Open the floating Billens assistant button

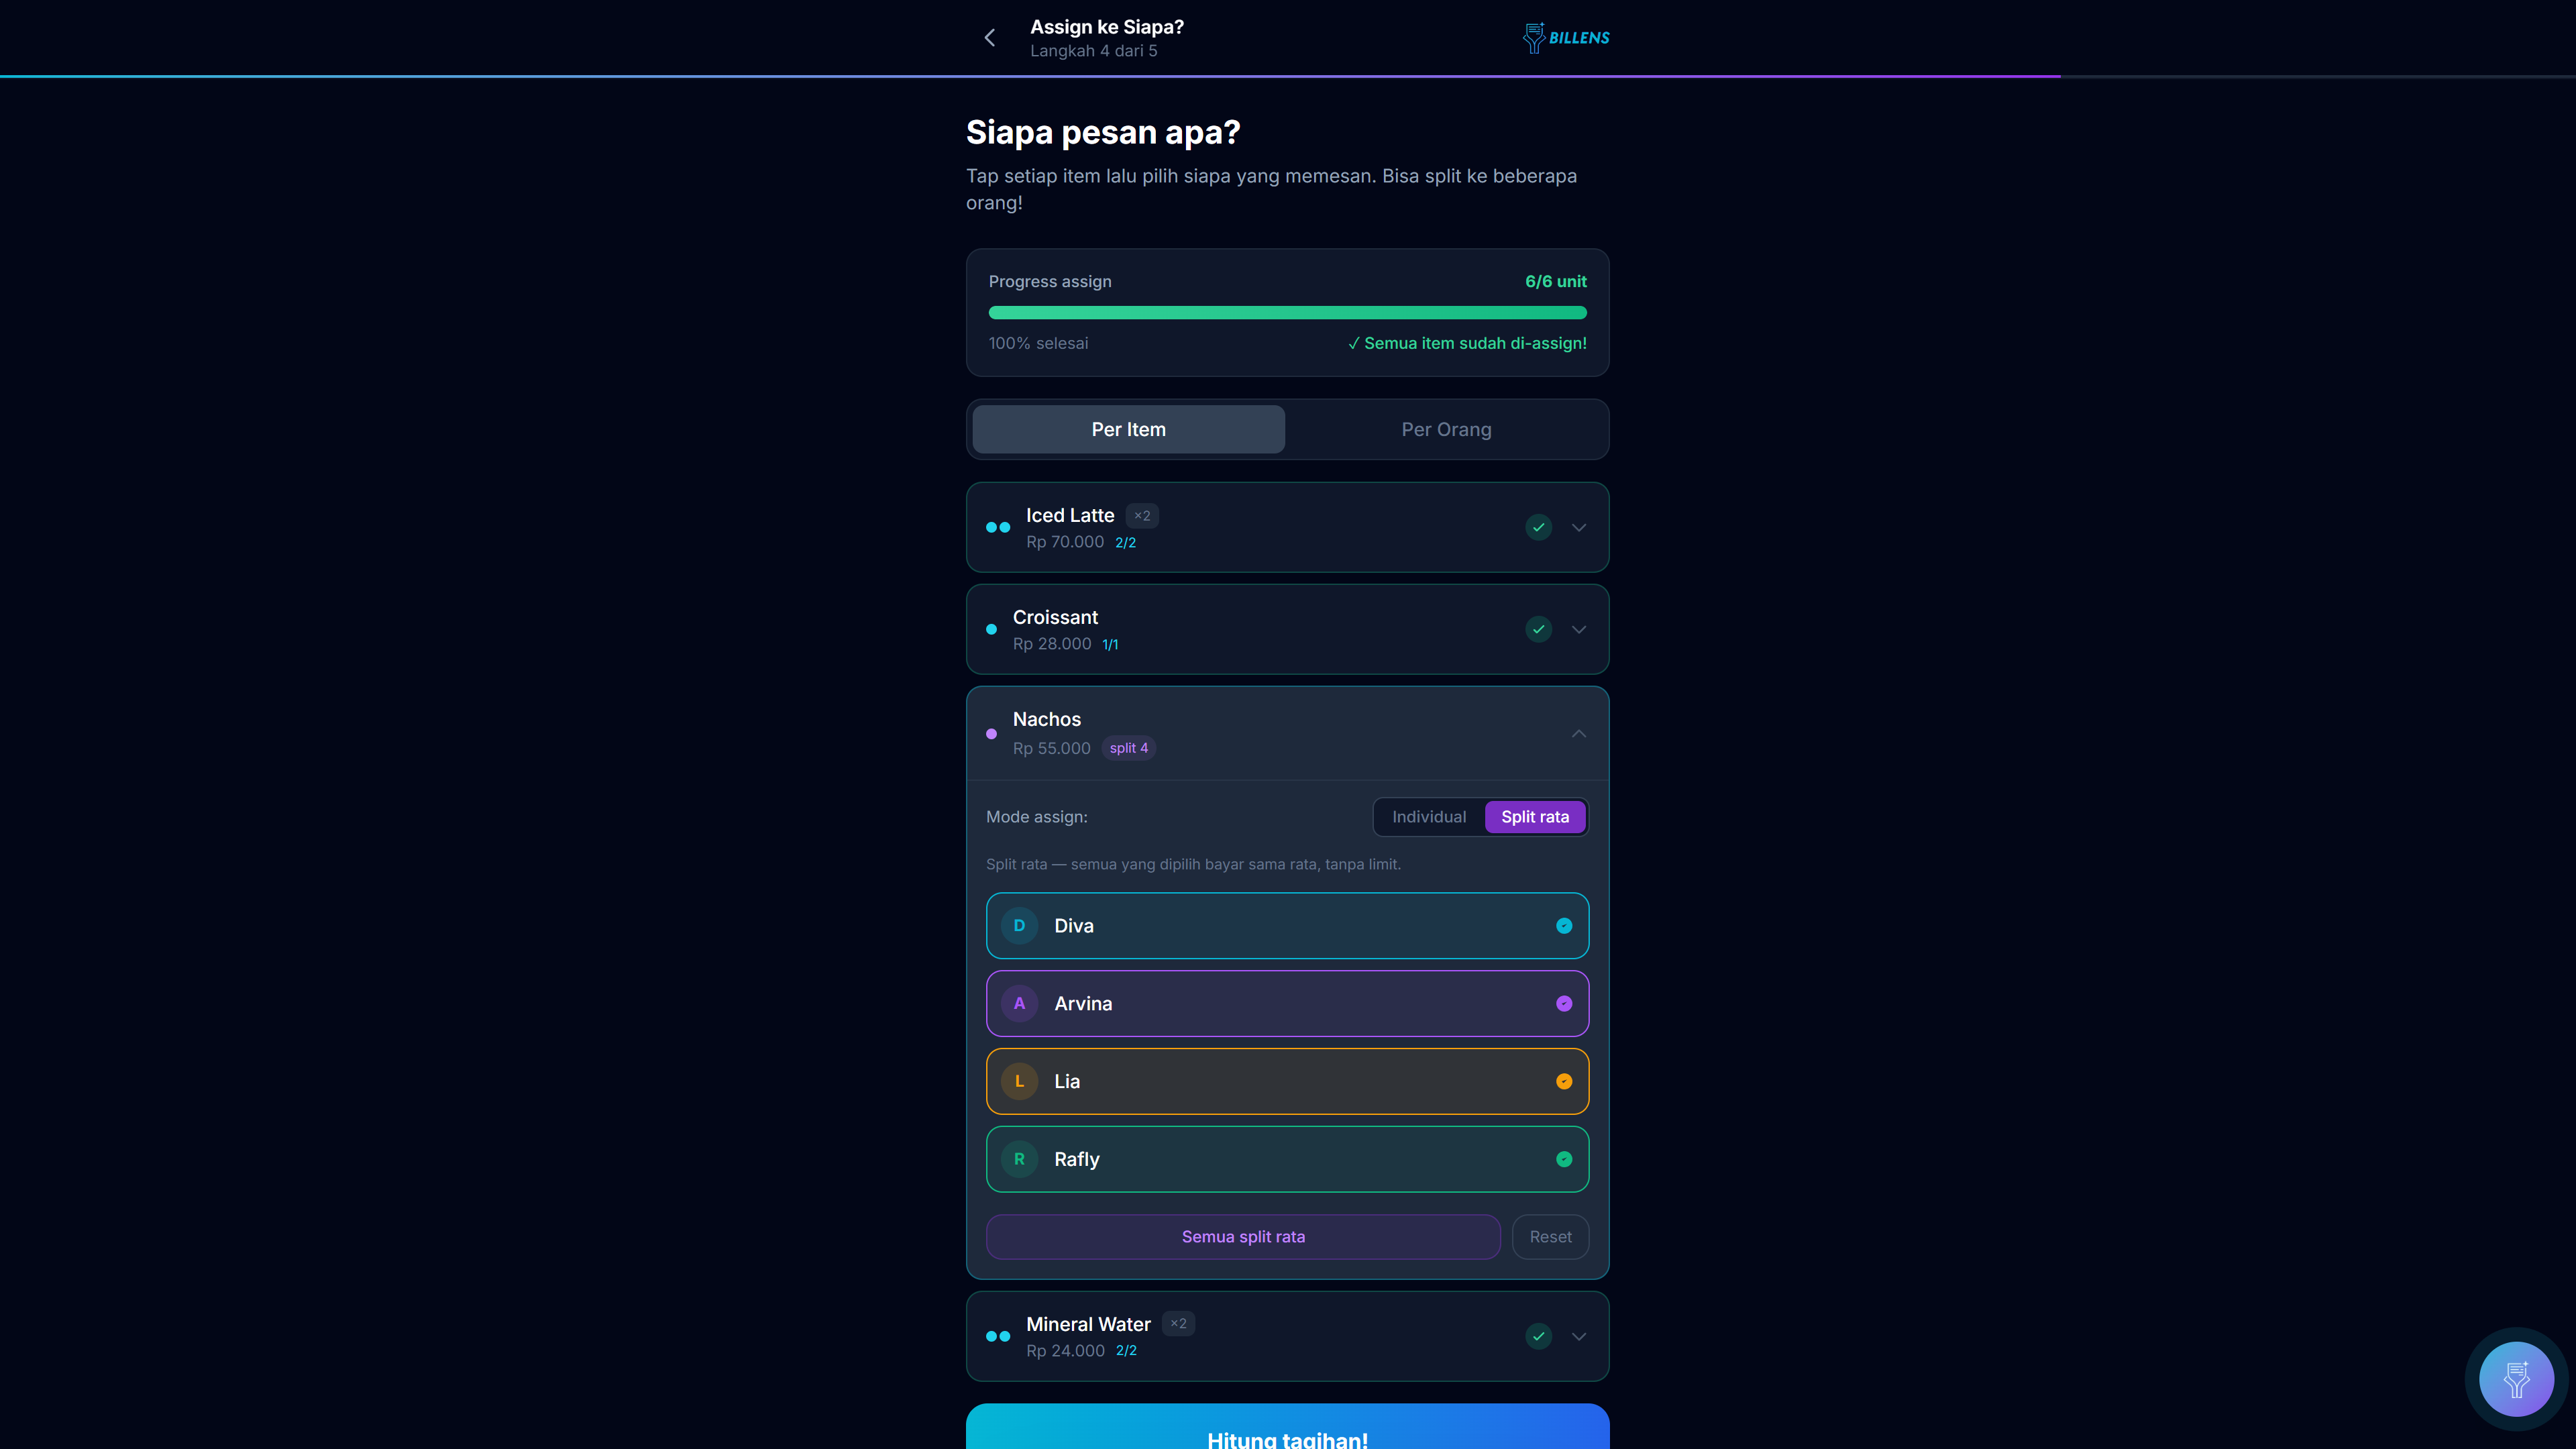coord(2516,1379)
